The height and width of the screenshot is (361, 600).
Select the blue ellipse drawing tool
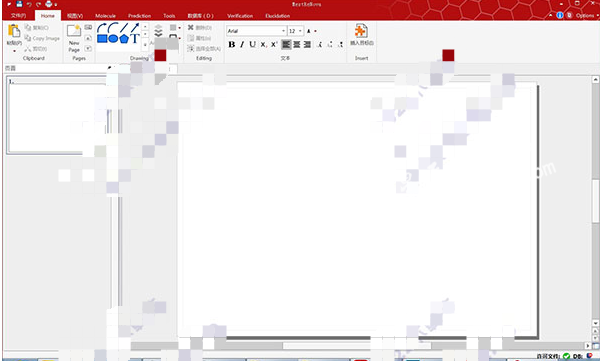coord(112,39)
